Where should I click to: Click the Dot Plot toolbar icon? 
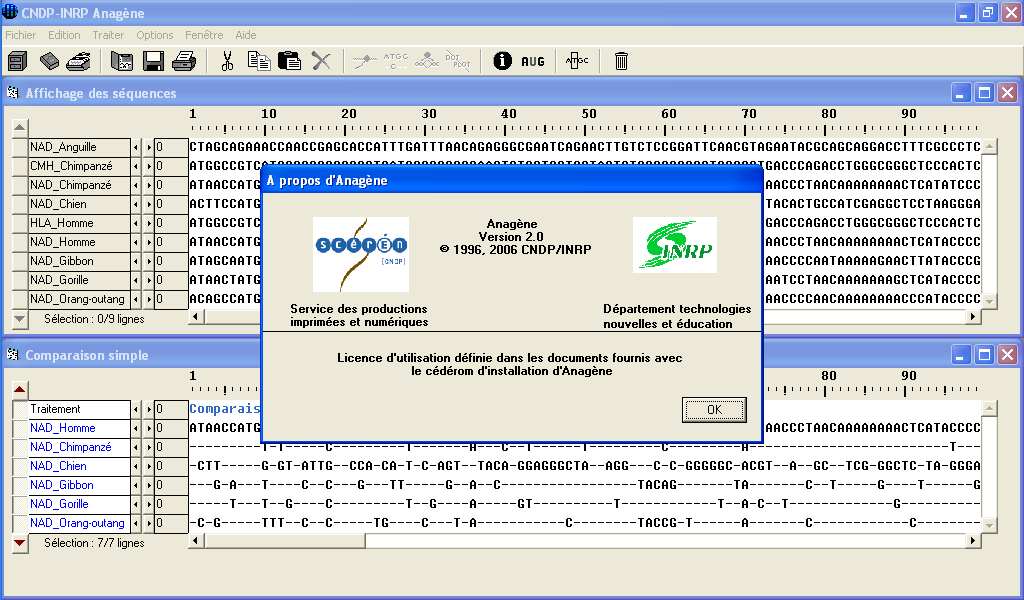pyautogui.click(x=458, y=61)
